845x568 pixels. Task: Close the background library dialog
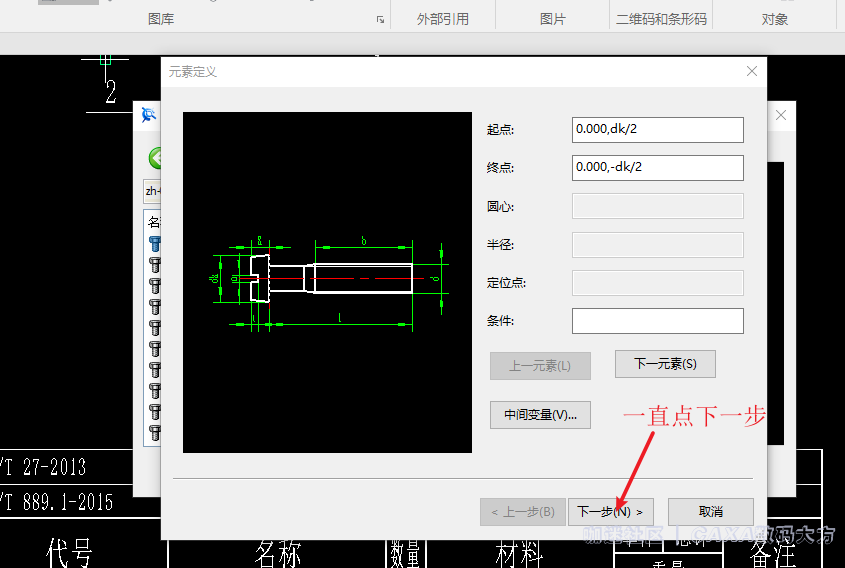[781, 115]
